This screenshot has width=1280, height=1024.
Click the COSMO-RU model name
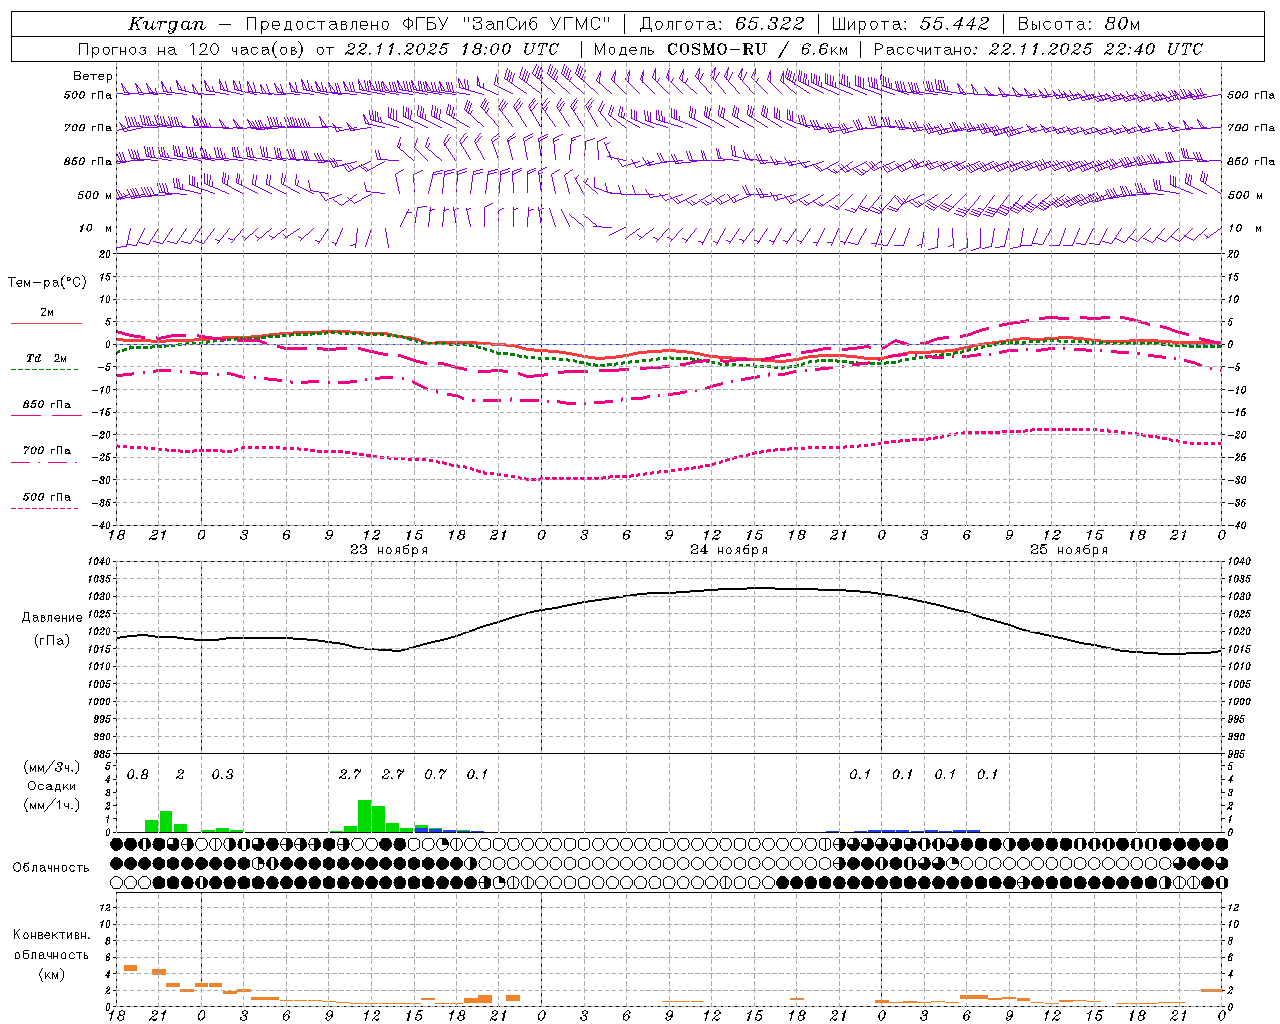coord(717,49)
